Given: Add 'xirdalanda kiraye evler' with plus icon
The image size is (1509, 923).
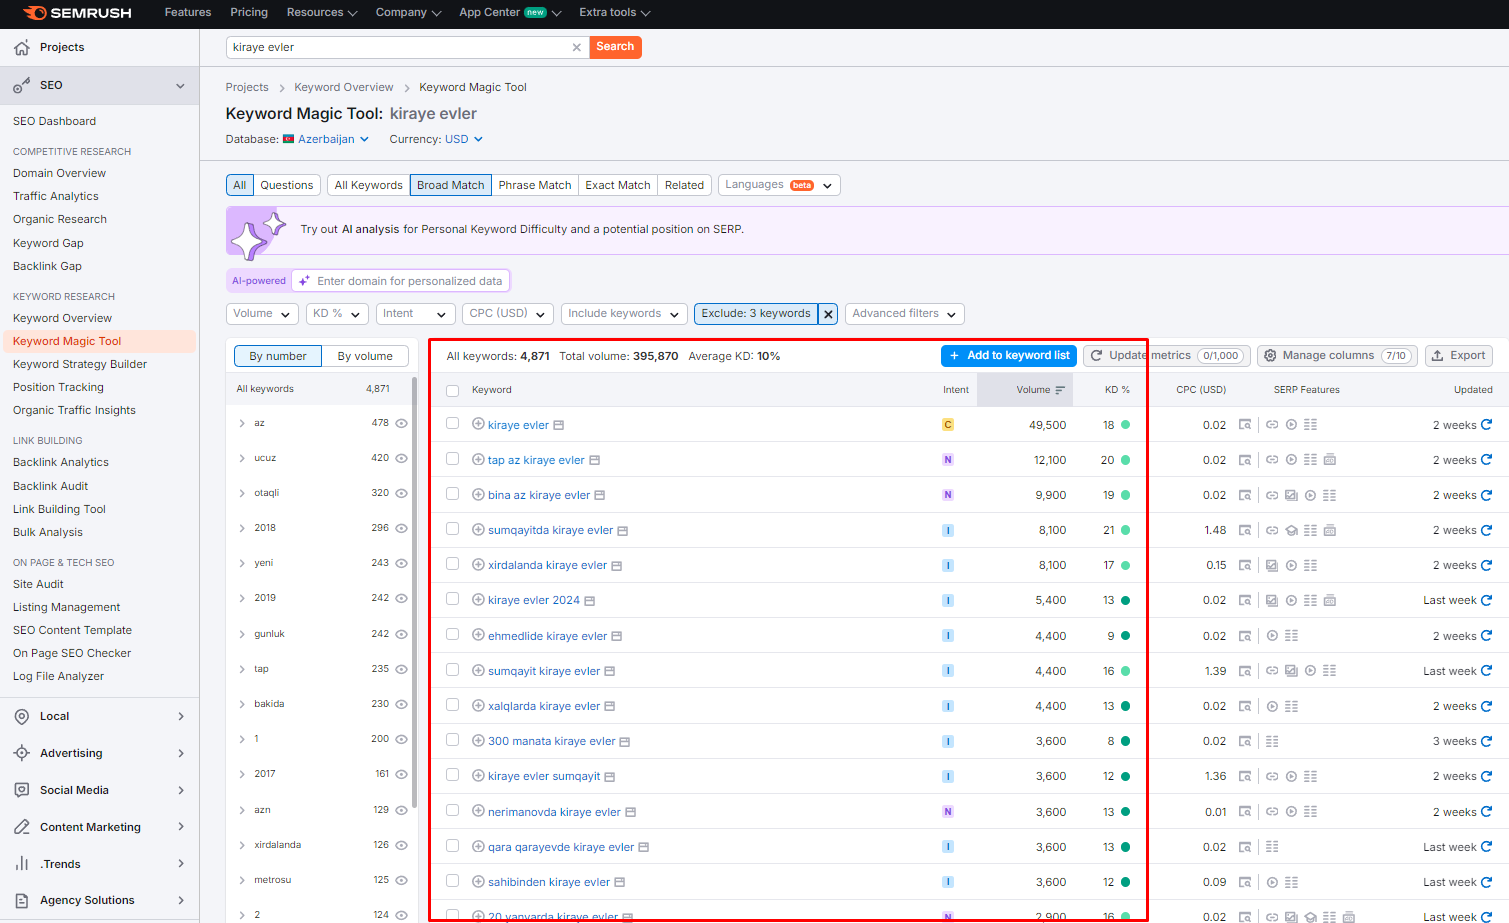Looking at the screenshot, I should (x=478, y=565).
